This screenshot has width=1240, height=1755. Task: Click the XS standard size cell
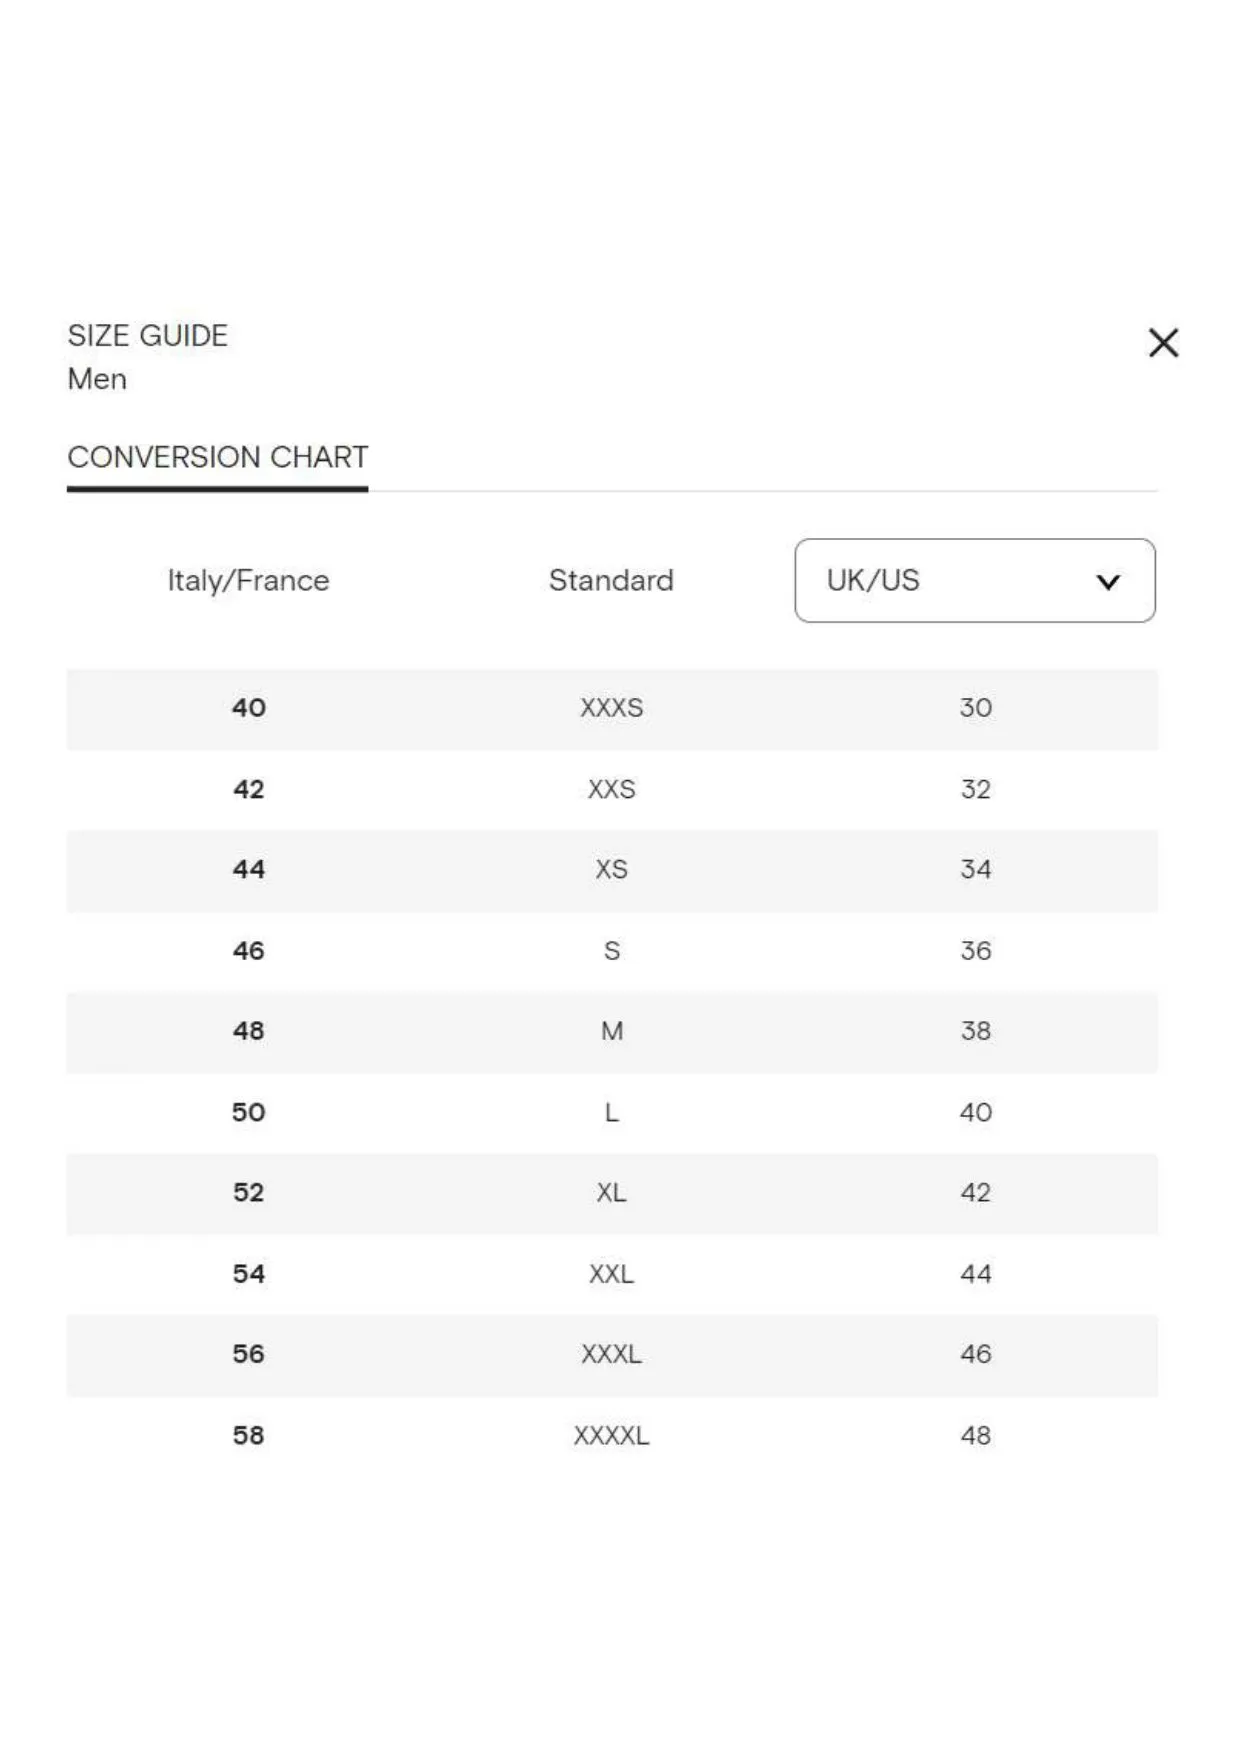[x=611, y=869]
